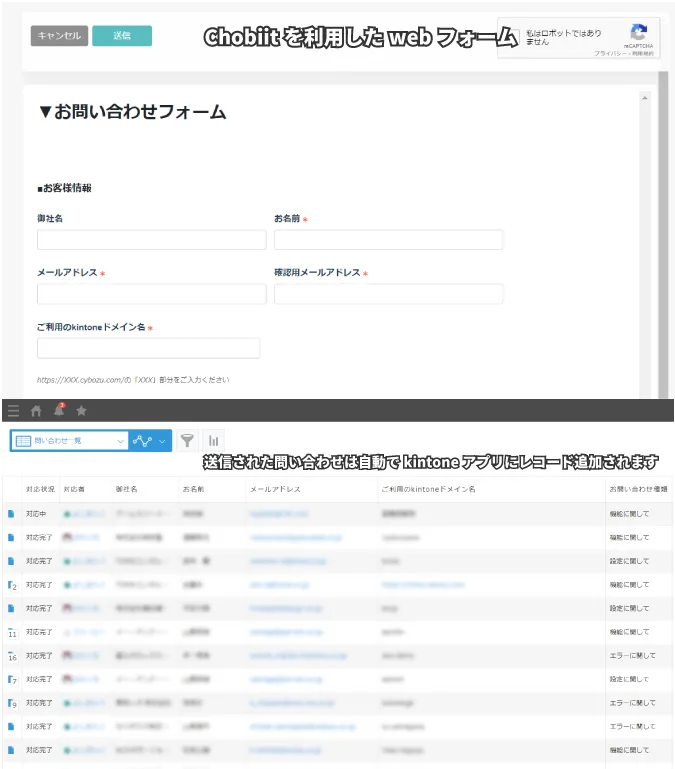Expand the chevron next to graph icon
The image size is (675, 769).
pyautogui.click(x=162, y=441)
